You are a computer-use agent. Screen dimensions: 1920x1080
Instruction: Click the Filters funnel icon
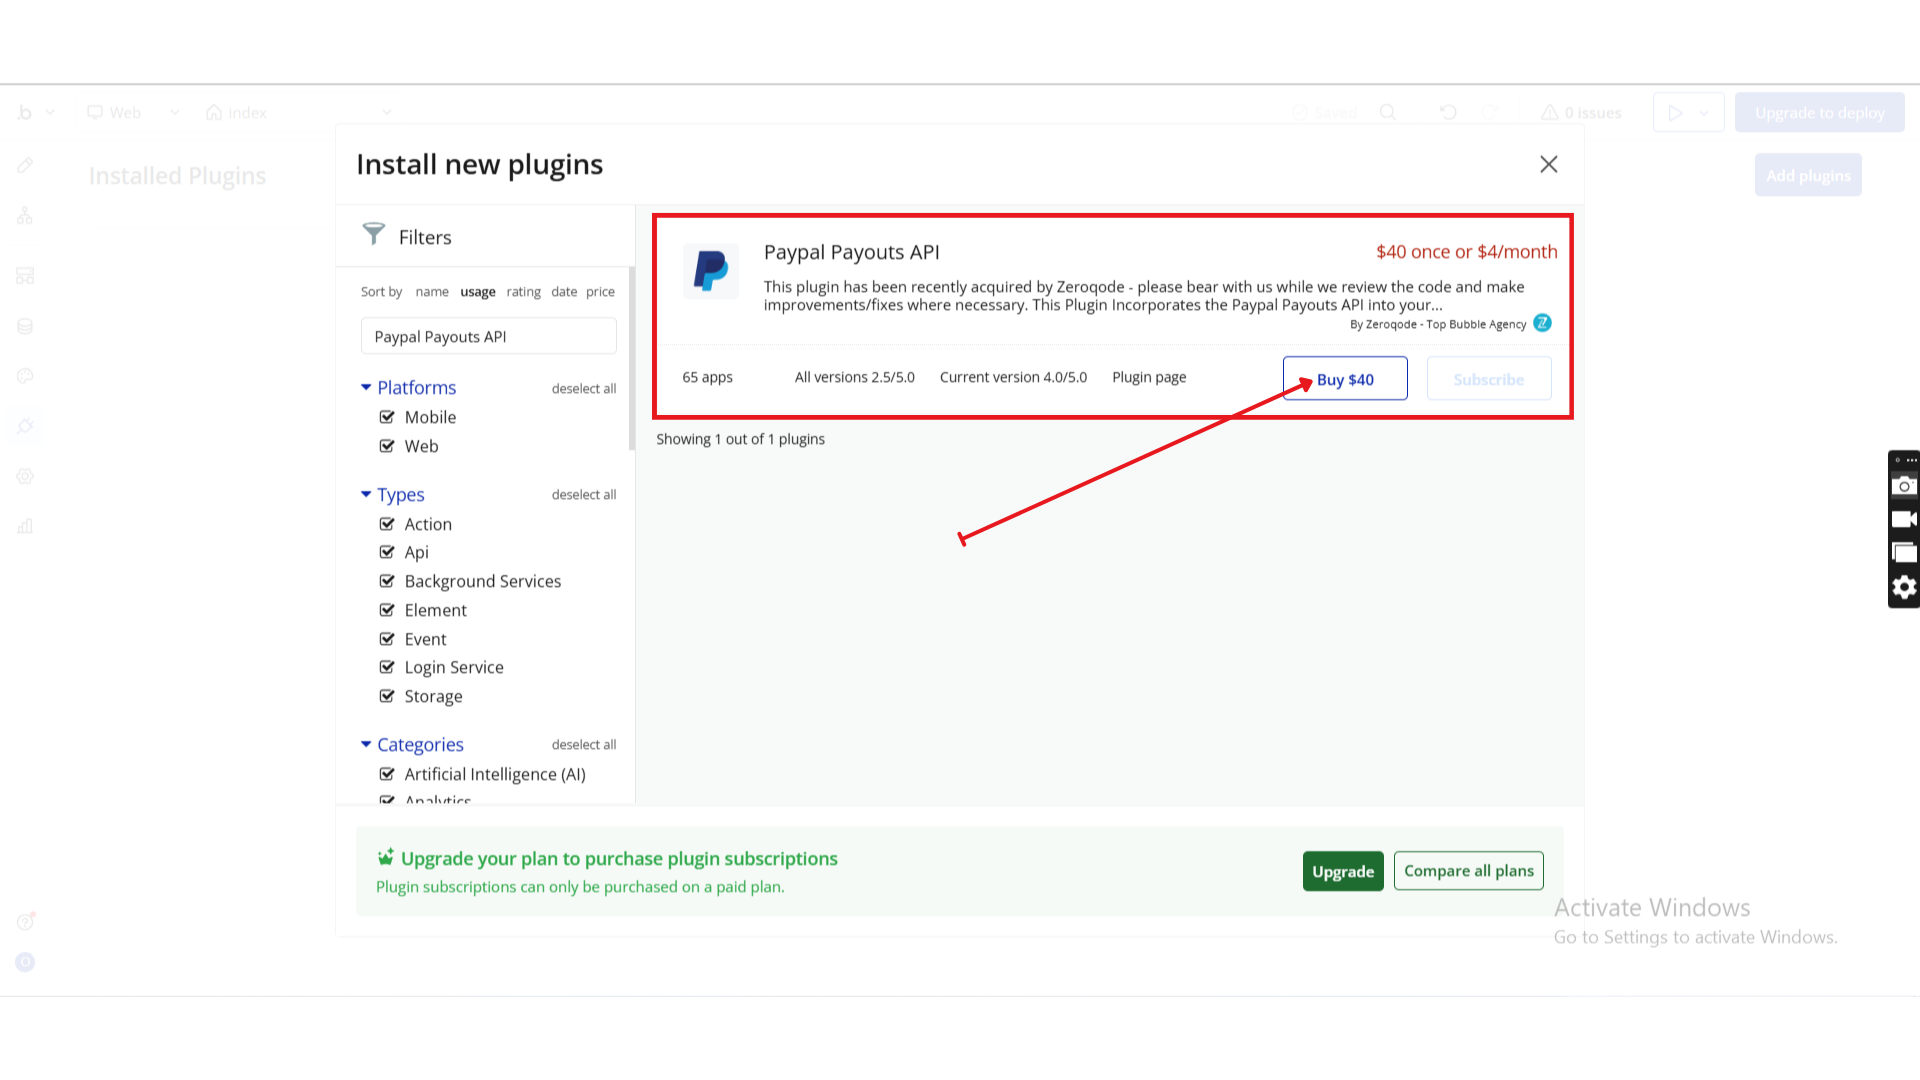point(373,234)
